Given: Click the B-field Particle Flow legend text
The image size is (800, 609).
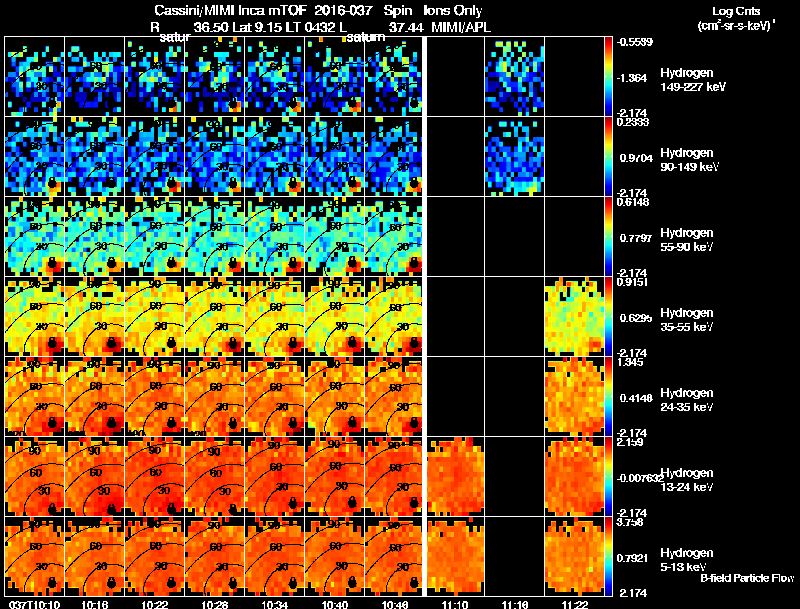Looking at the screenshot, I should coord(746,578).
